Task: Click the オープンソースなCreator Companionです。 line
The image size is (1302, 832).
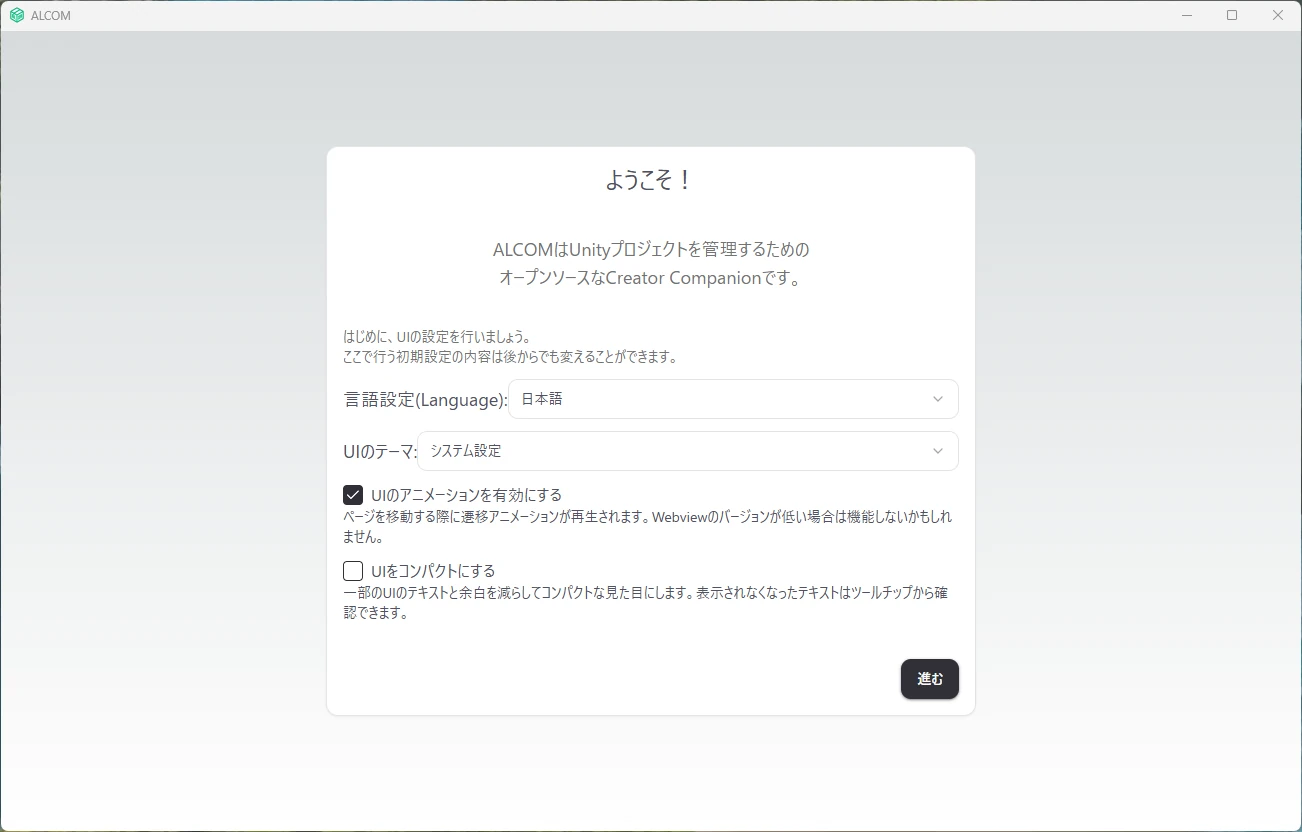Action: (651, 278)
